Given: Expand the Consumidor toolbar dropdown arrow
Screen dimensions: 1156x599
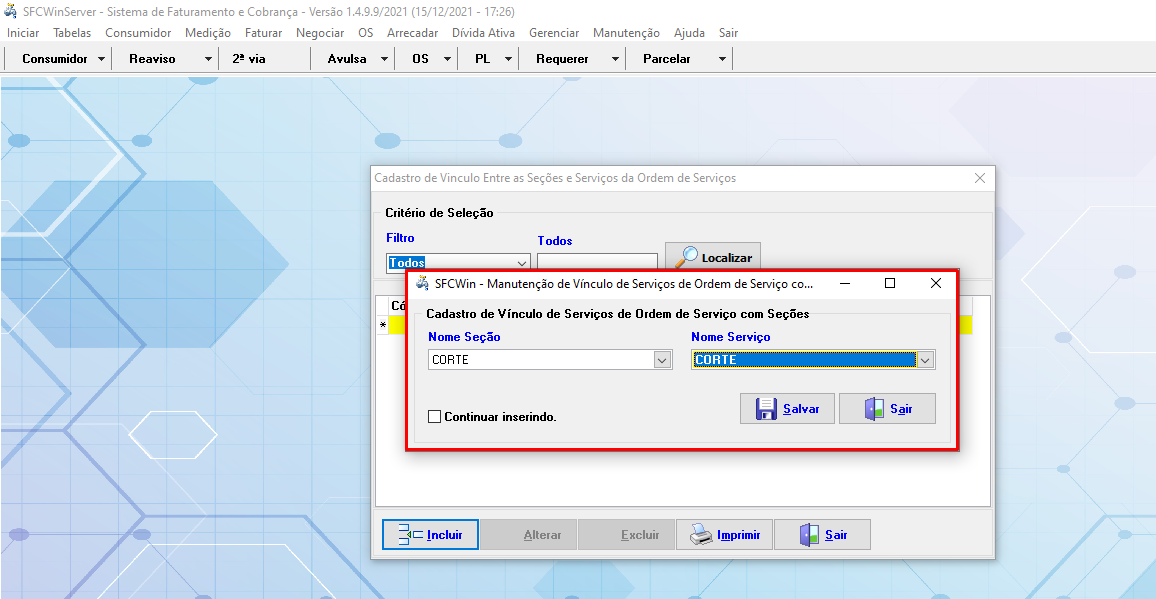Looking at the screenshot, I should pos(102,59).
